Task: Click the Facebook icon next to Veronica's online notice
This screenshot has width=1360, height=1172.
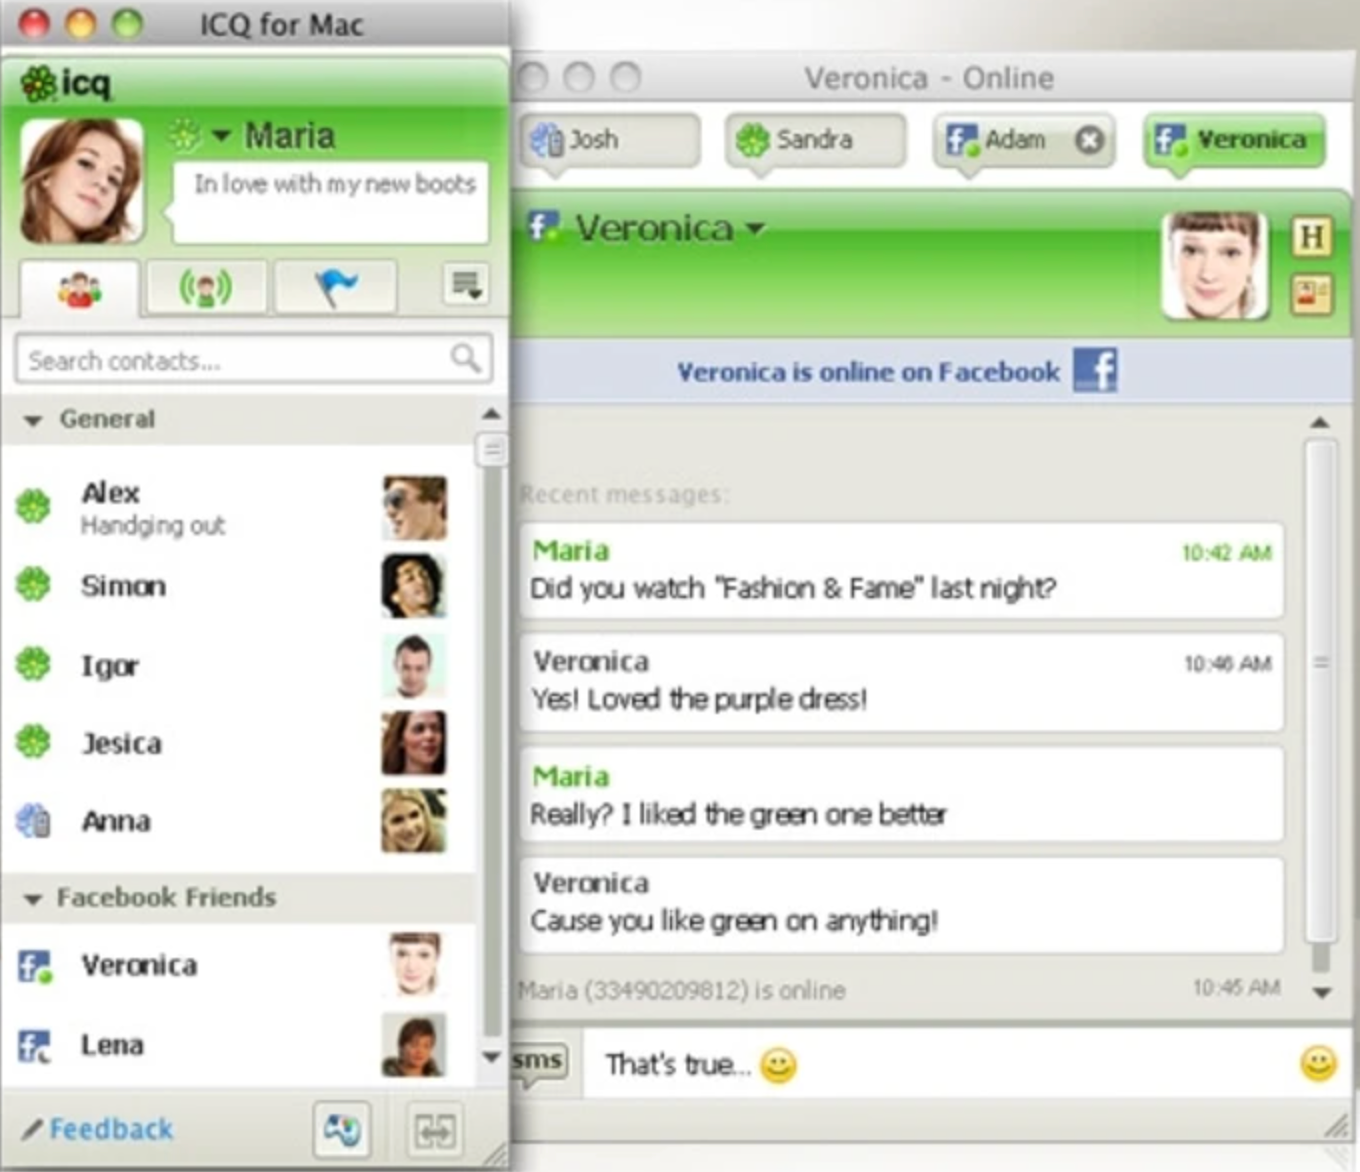Action: (1097, 371)
